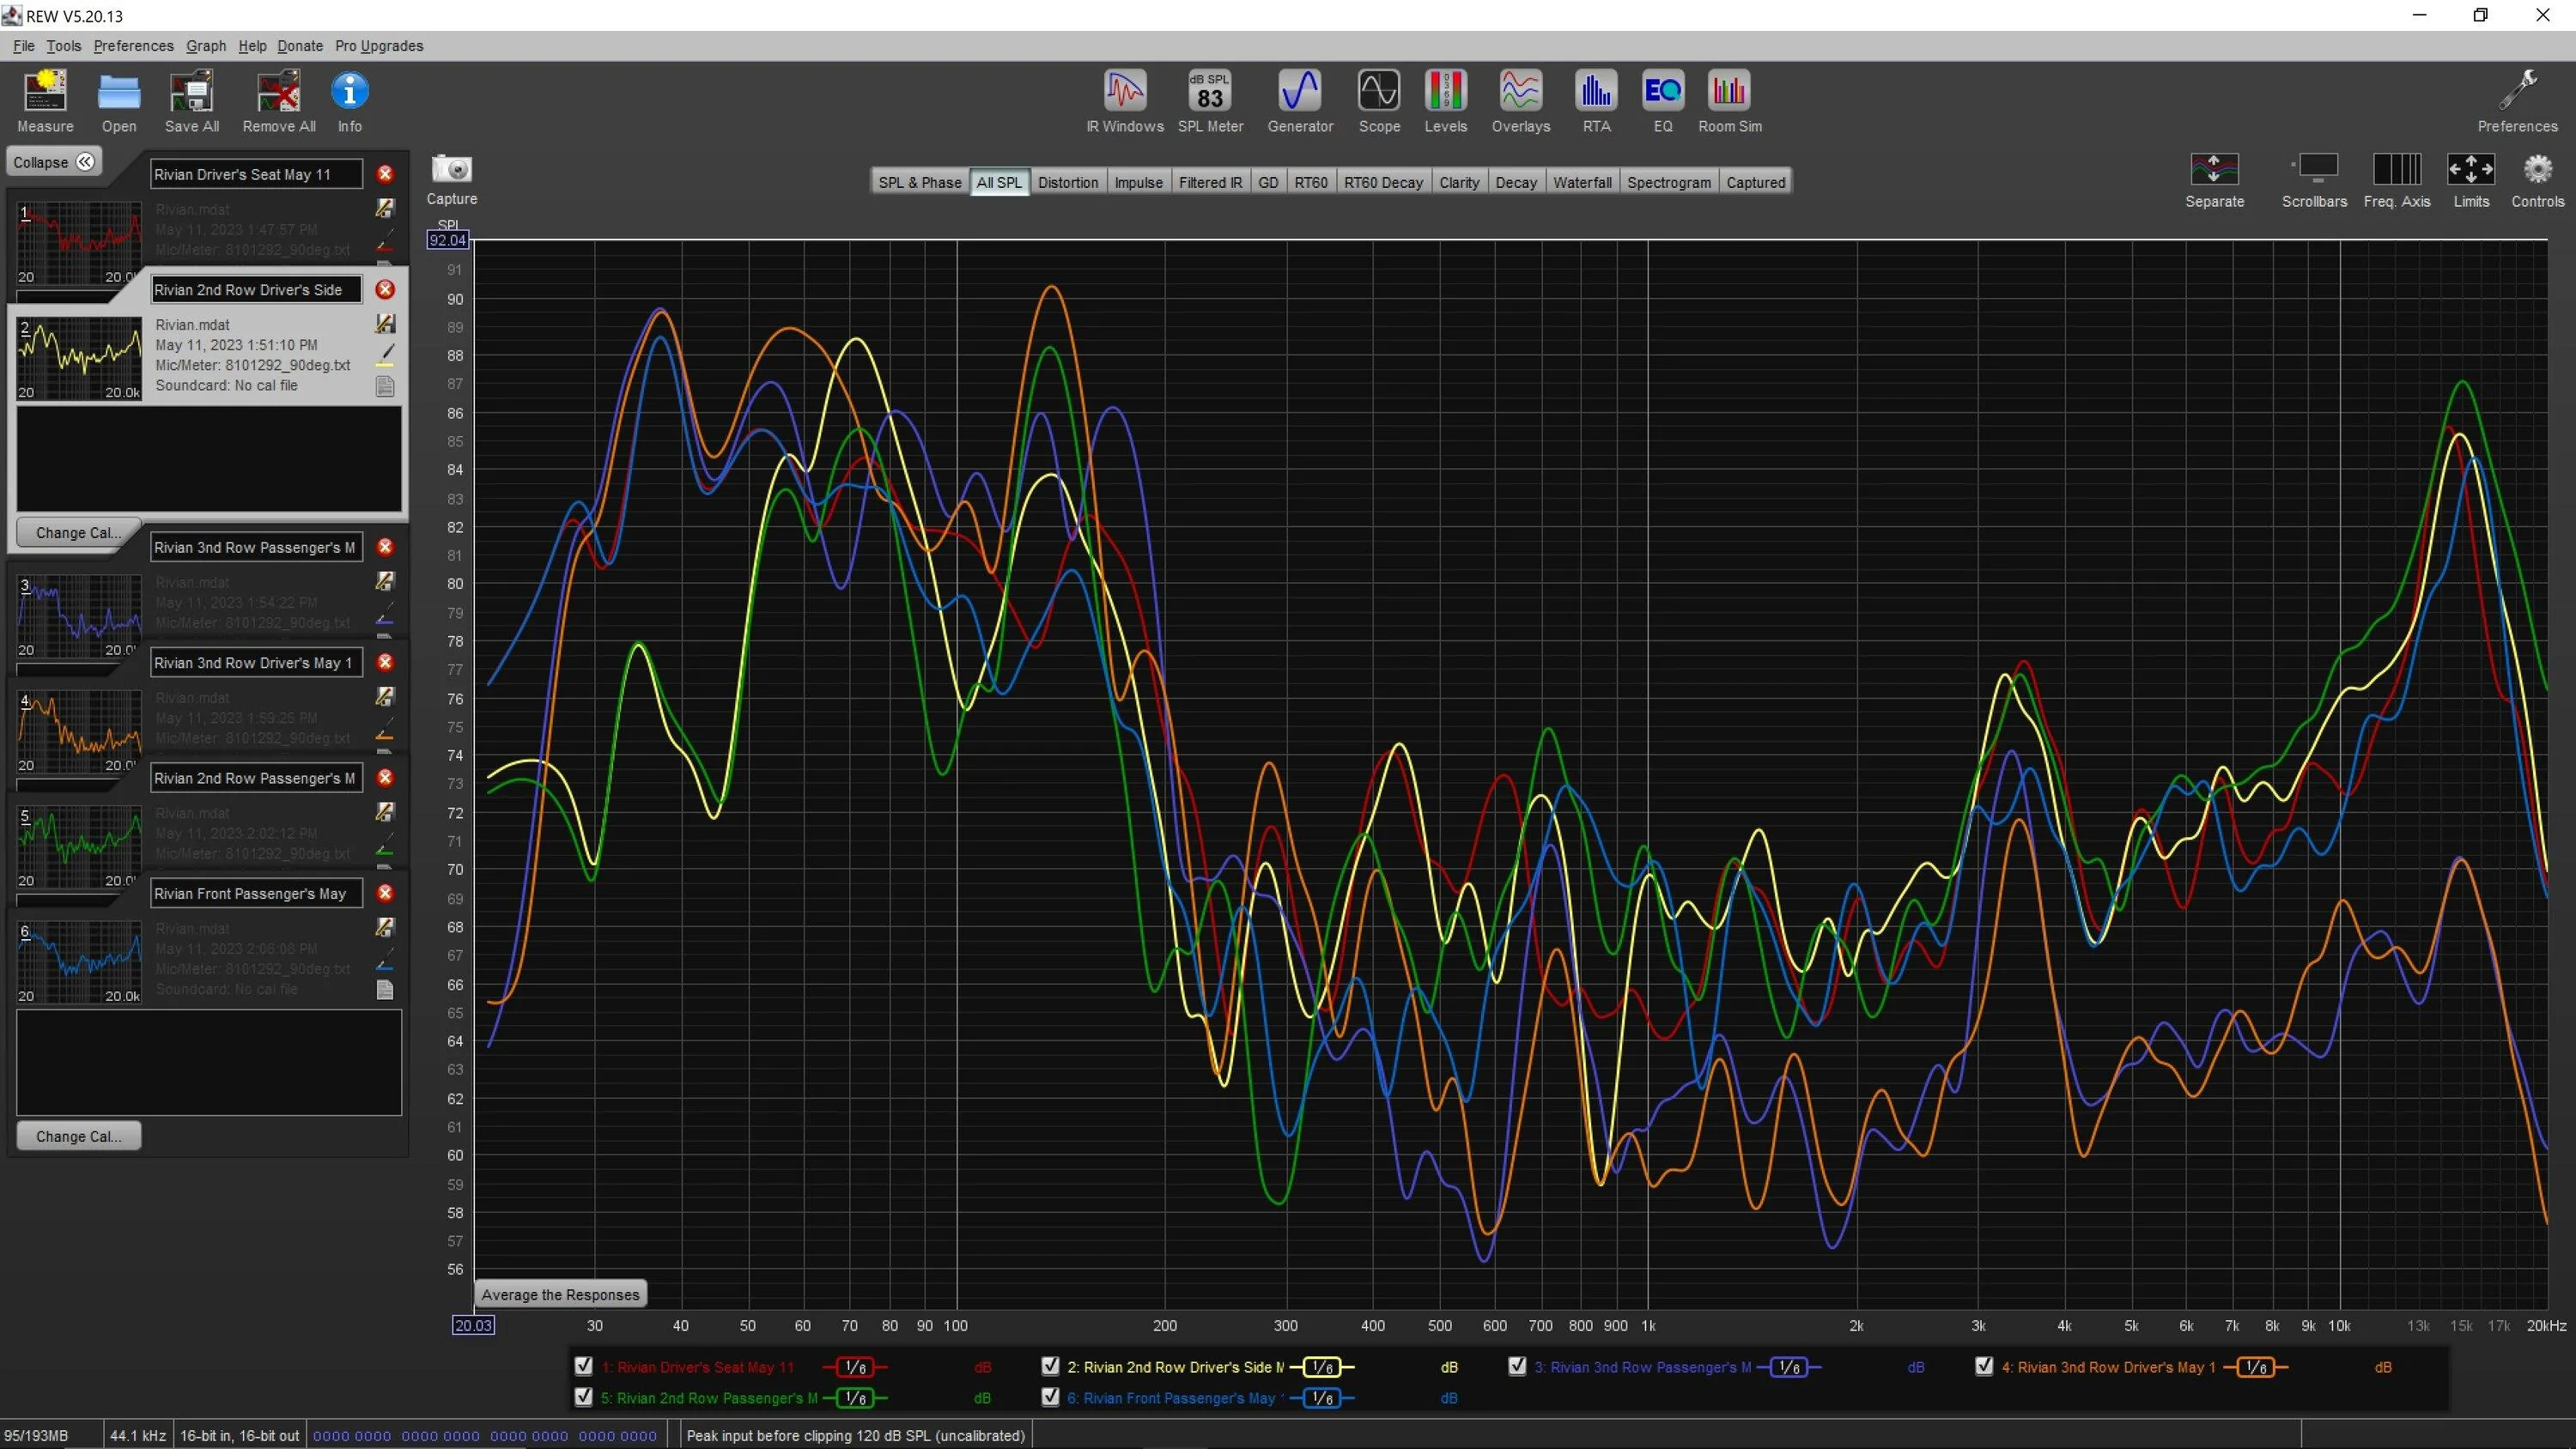This screenshot has height=1449, width=2576.
Task: Open smoothing selector for trace 3 purple
Action: (x=1788, y=1367)
